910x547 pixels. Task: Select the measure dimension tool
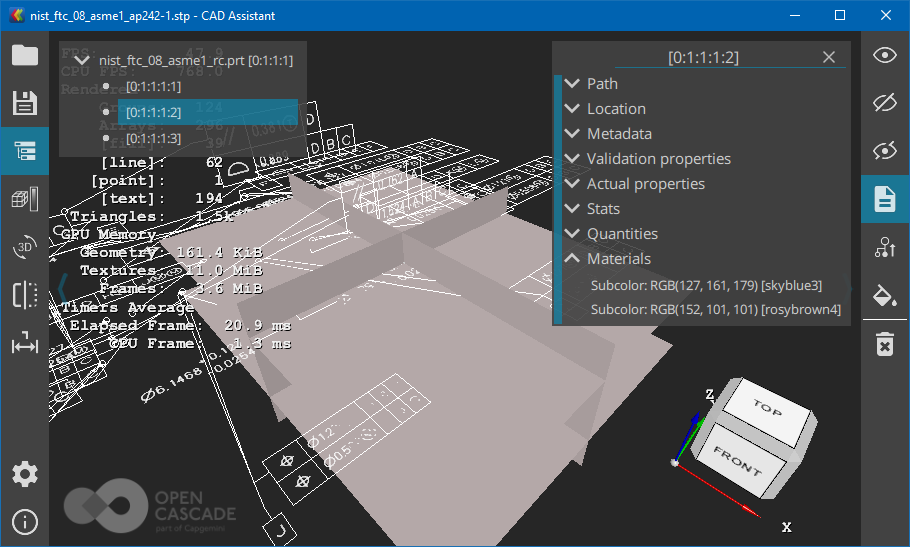(24, 345)
